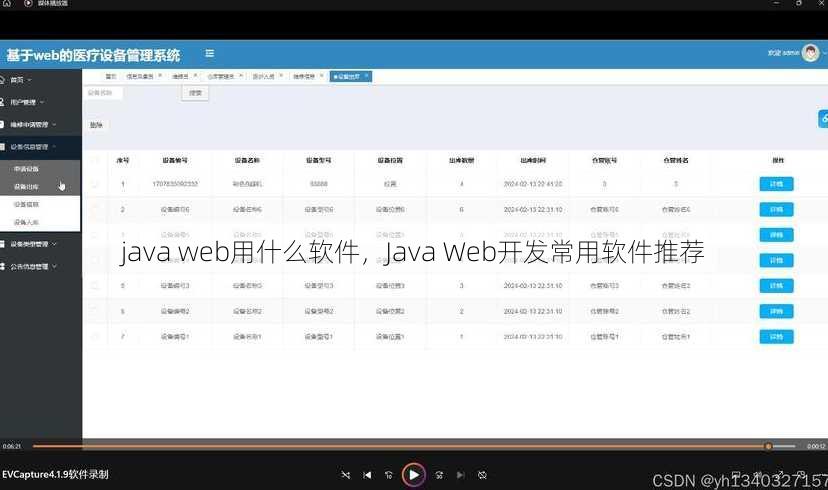The width and height of the screenshot is (828, 490).
Task: Select the 设备入库 submenu item
Action: [x=40, y=222]
